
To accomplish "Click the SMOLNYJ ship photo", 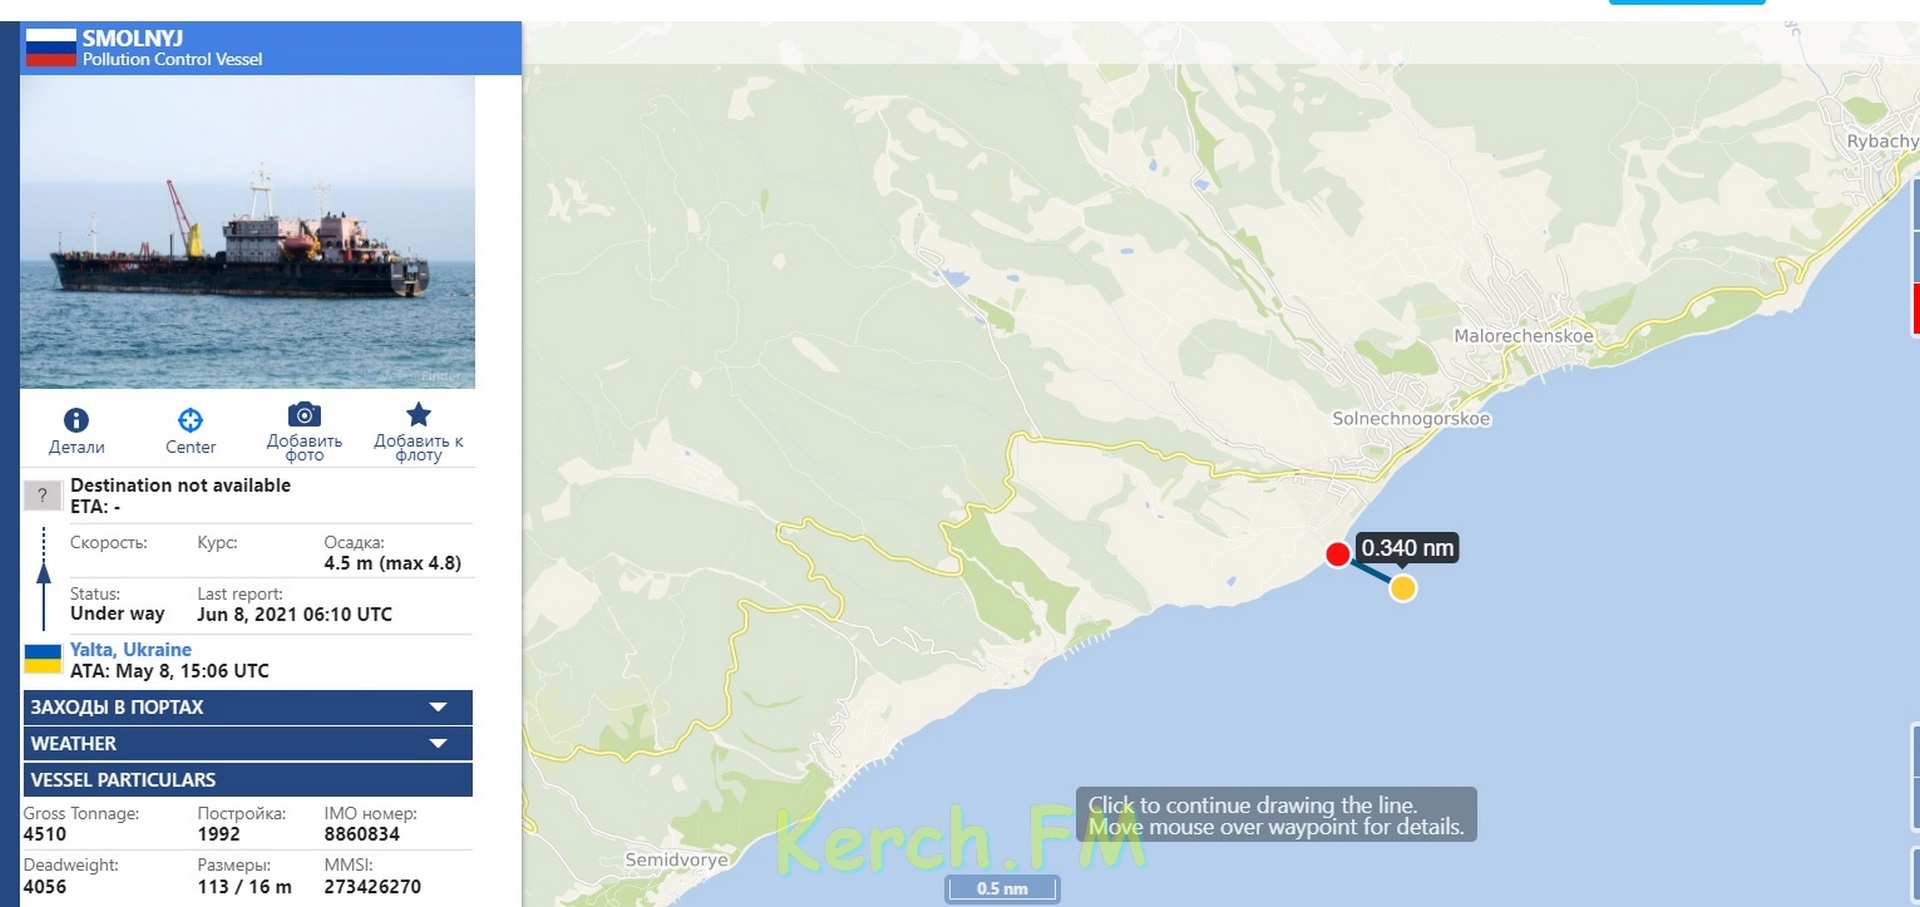I will tap(247, 232).
